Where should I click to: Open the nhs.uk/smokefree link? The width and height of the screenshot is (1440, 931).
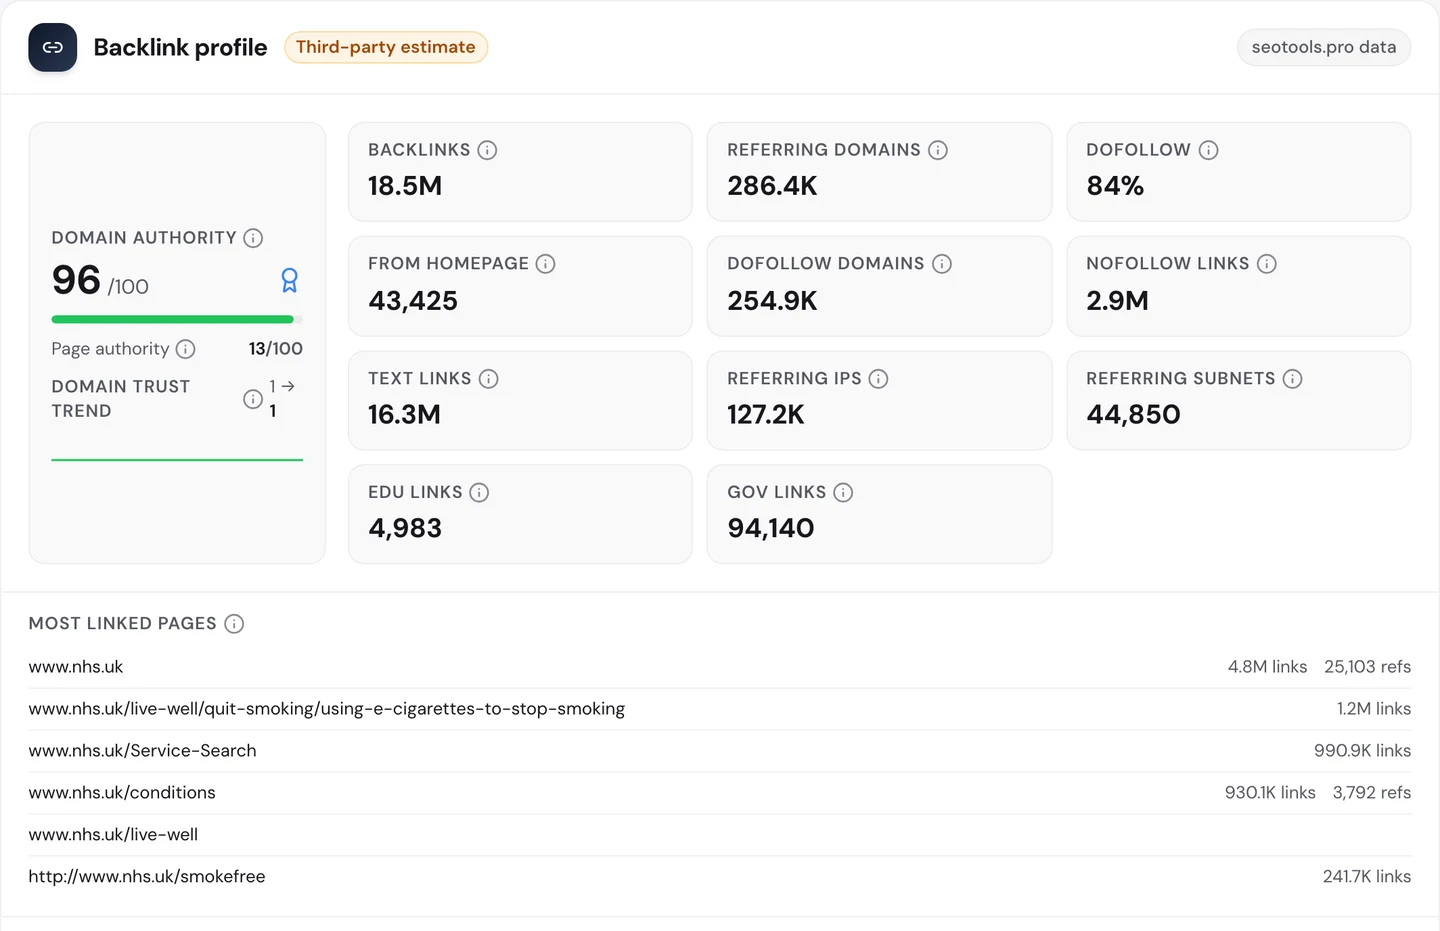(x=147, y=877)
